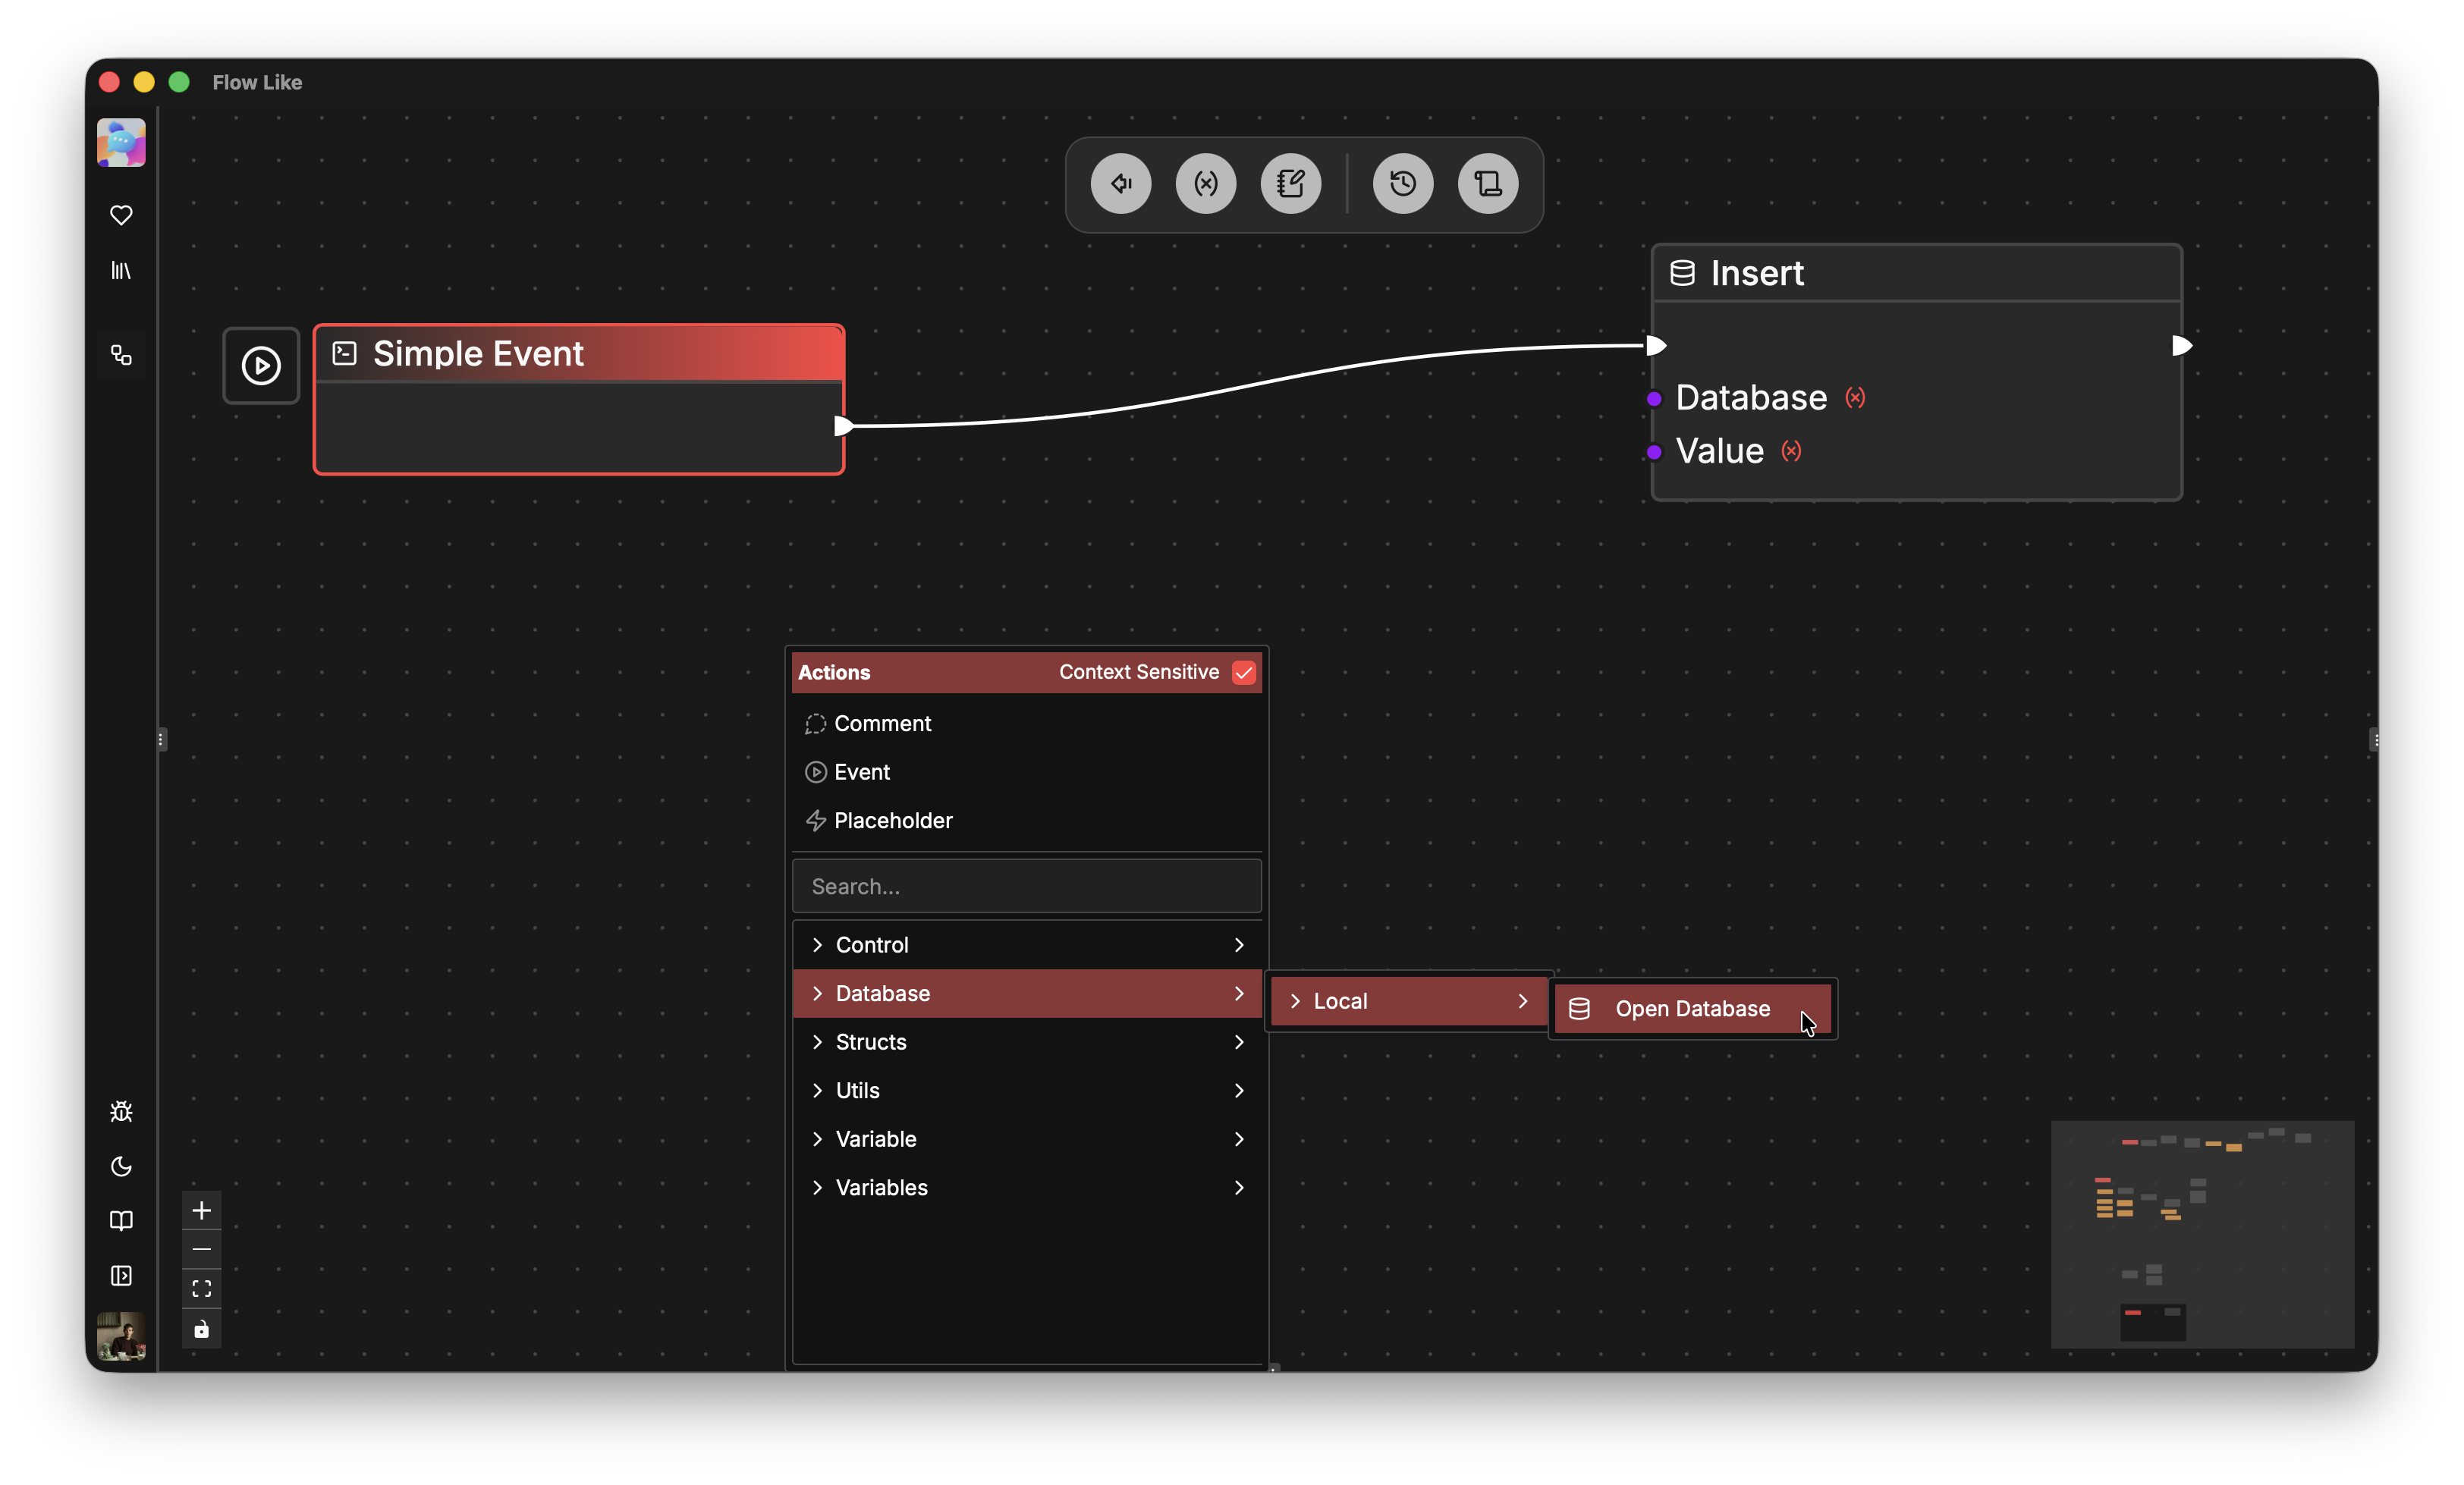Click the fit-to-view canvas button
Screen dimensions: 2464x1485
tap(201, 1288)
